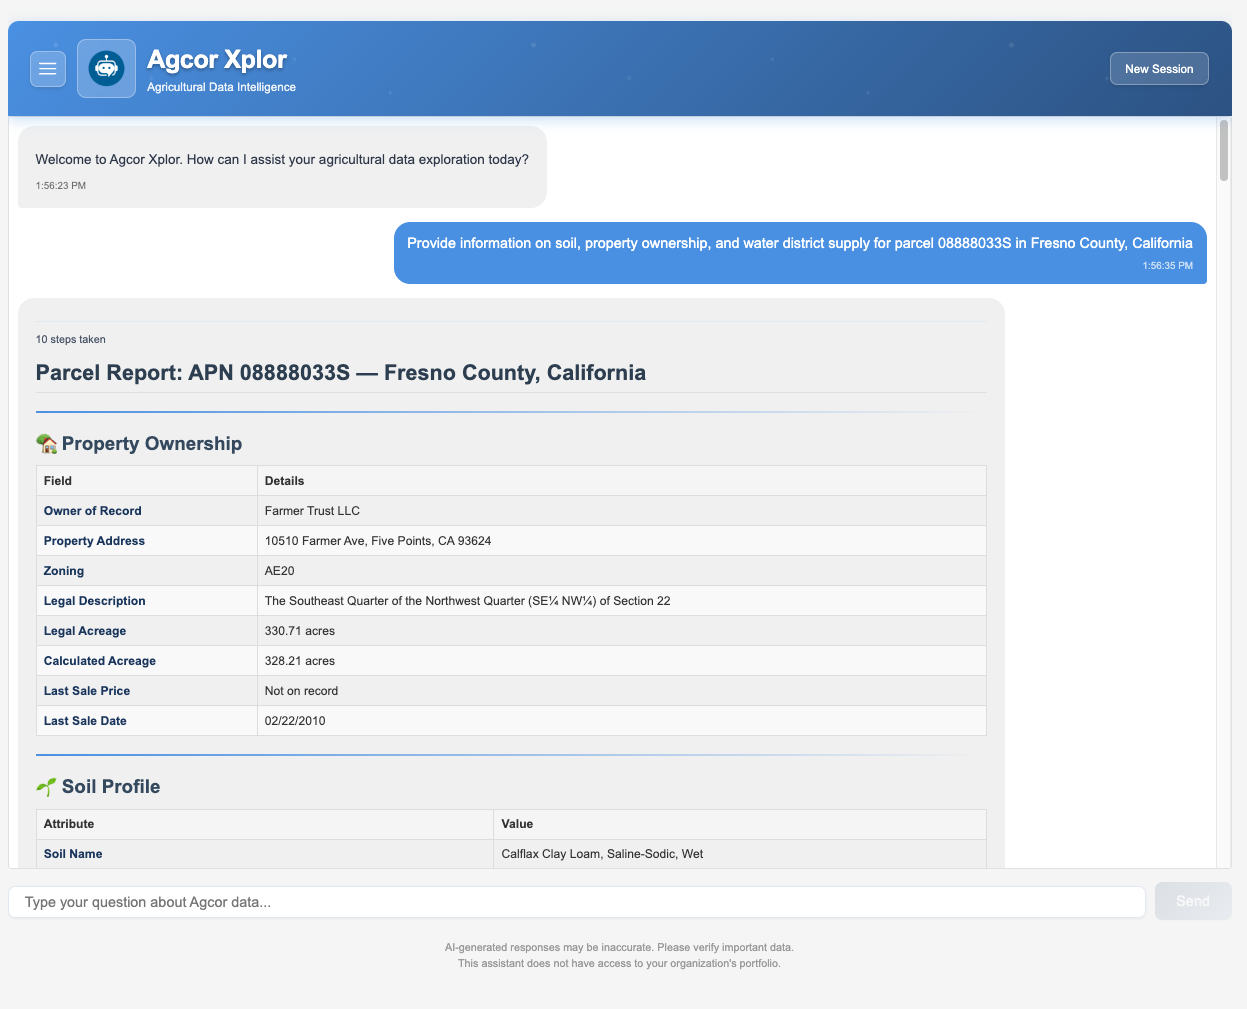
Task: Select the AE20 zoning value
Action: pyautogui.click(x=280, y=571)
